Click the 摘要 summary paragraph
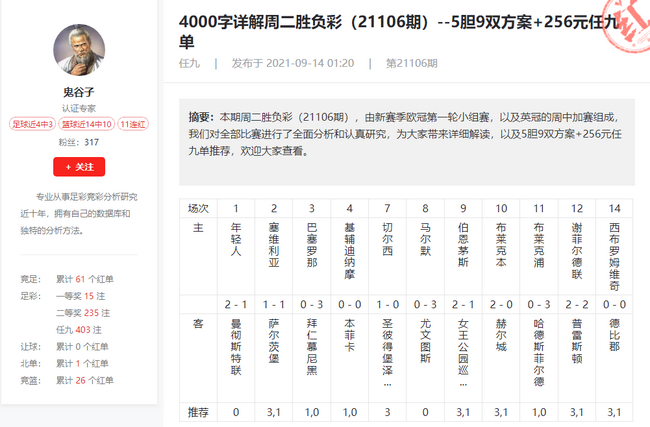 (x=407, y=134)
